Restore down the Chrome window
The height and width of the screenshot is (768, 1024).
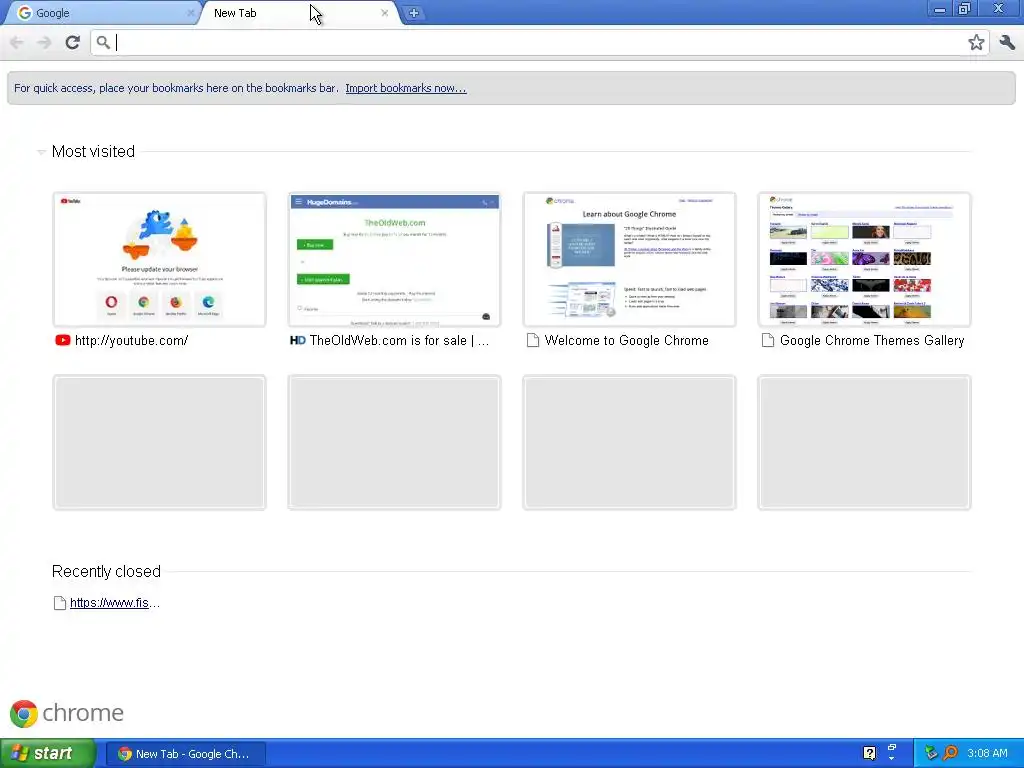(964, 9)
